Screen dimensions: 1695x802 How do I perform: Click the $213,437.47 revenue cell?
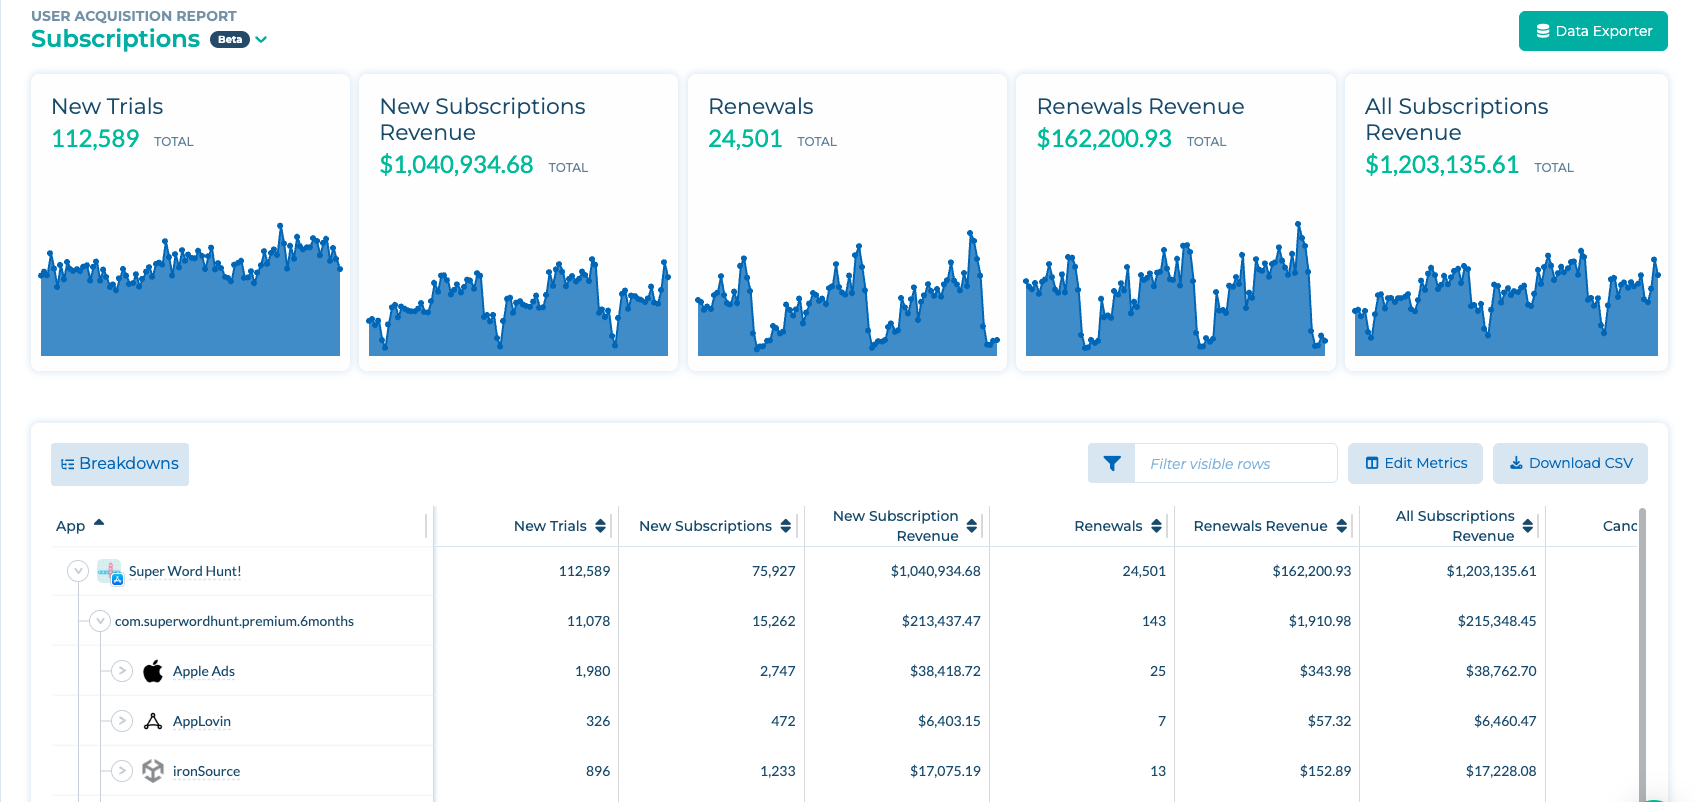pos(941,621)
